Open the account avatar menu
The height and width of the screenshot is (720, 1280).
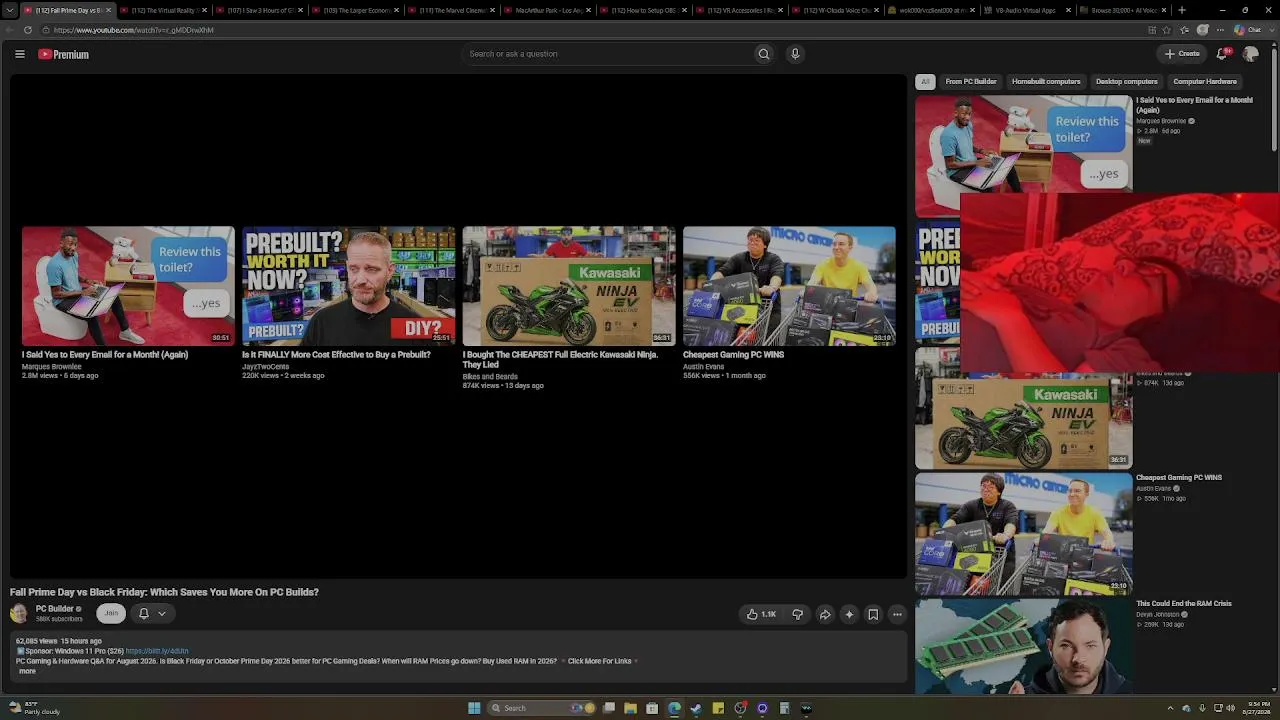click(x=1251, y=54)
